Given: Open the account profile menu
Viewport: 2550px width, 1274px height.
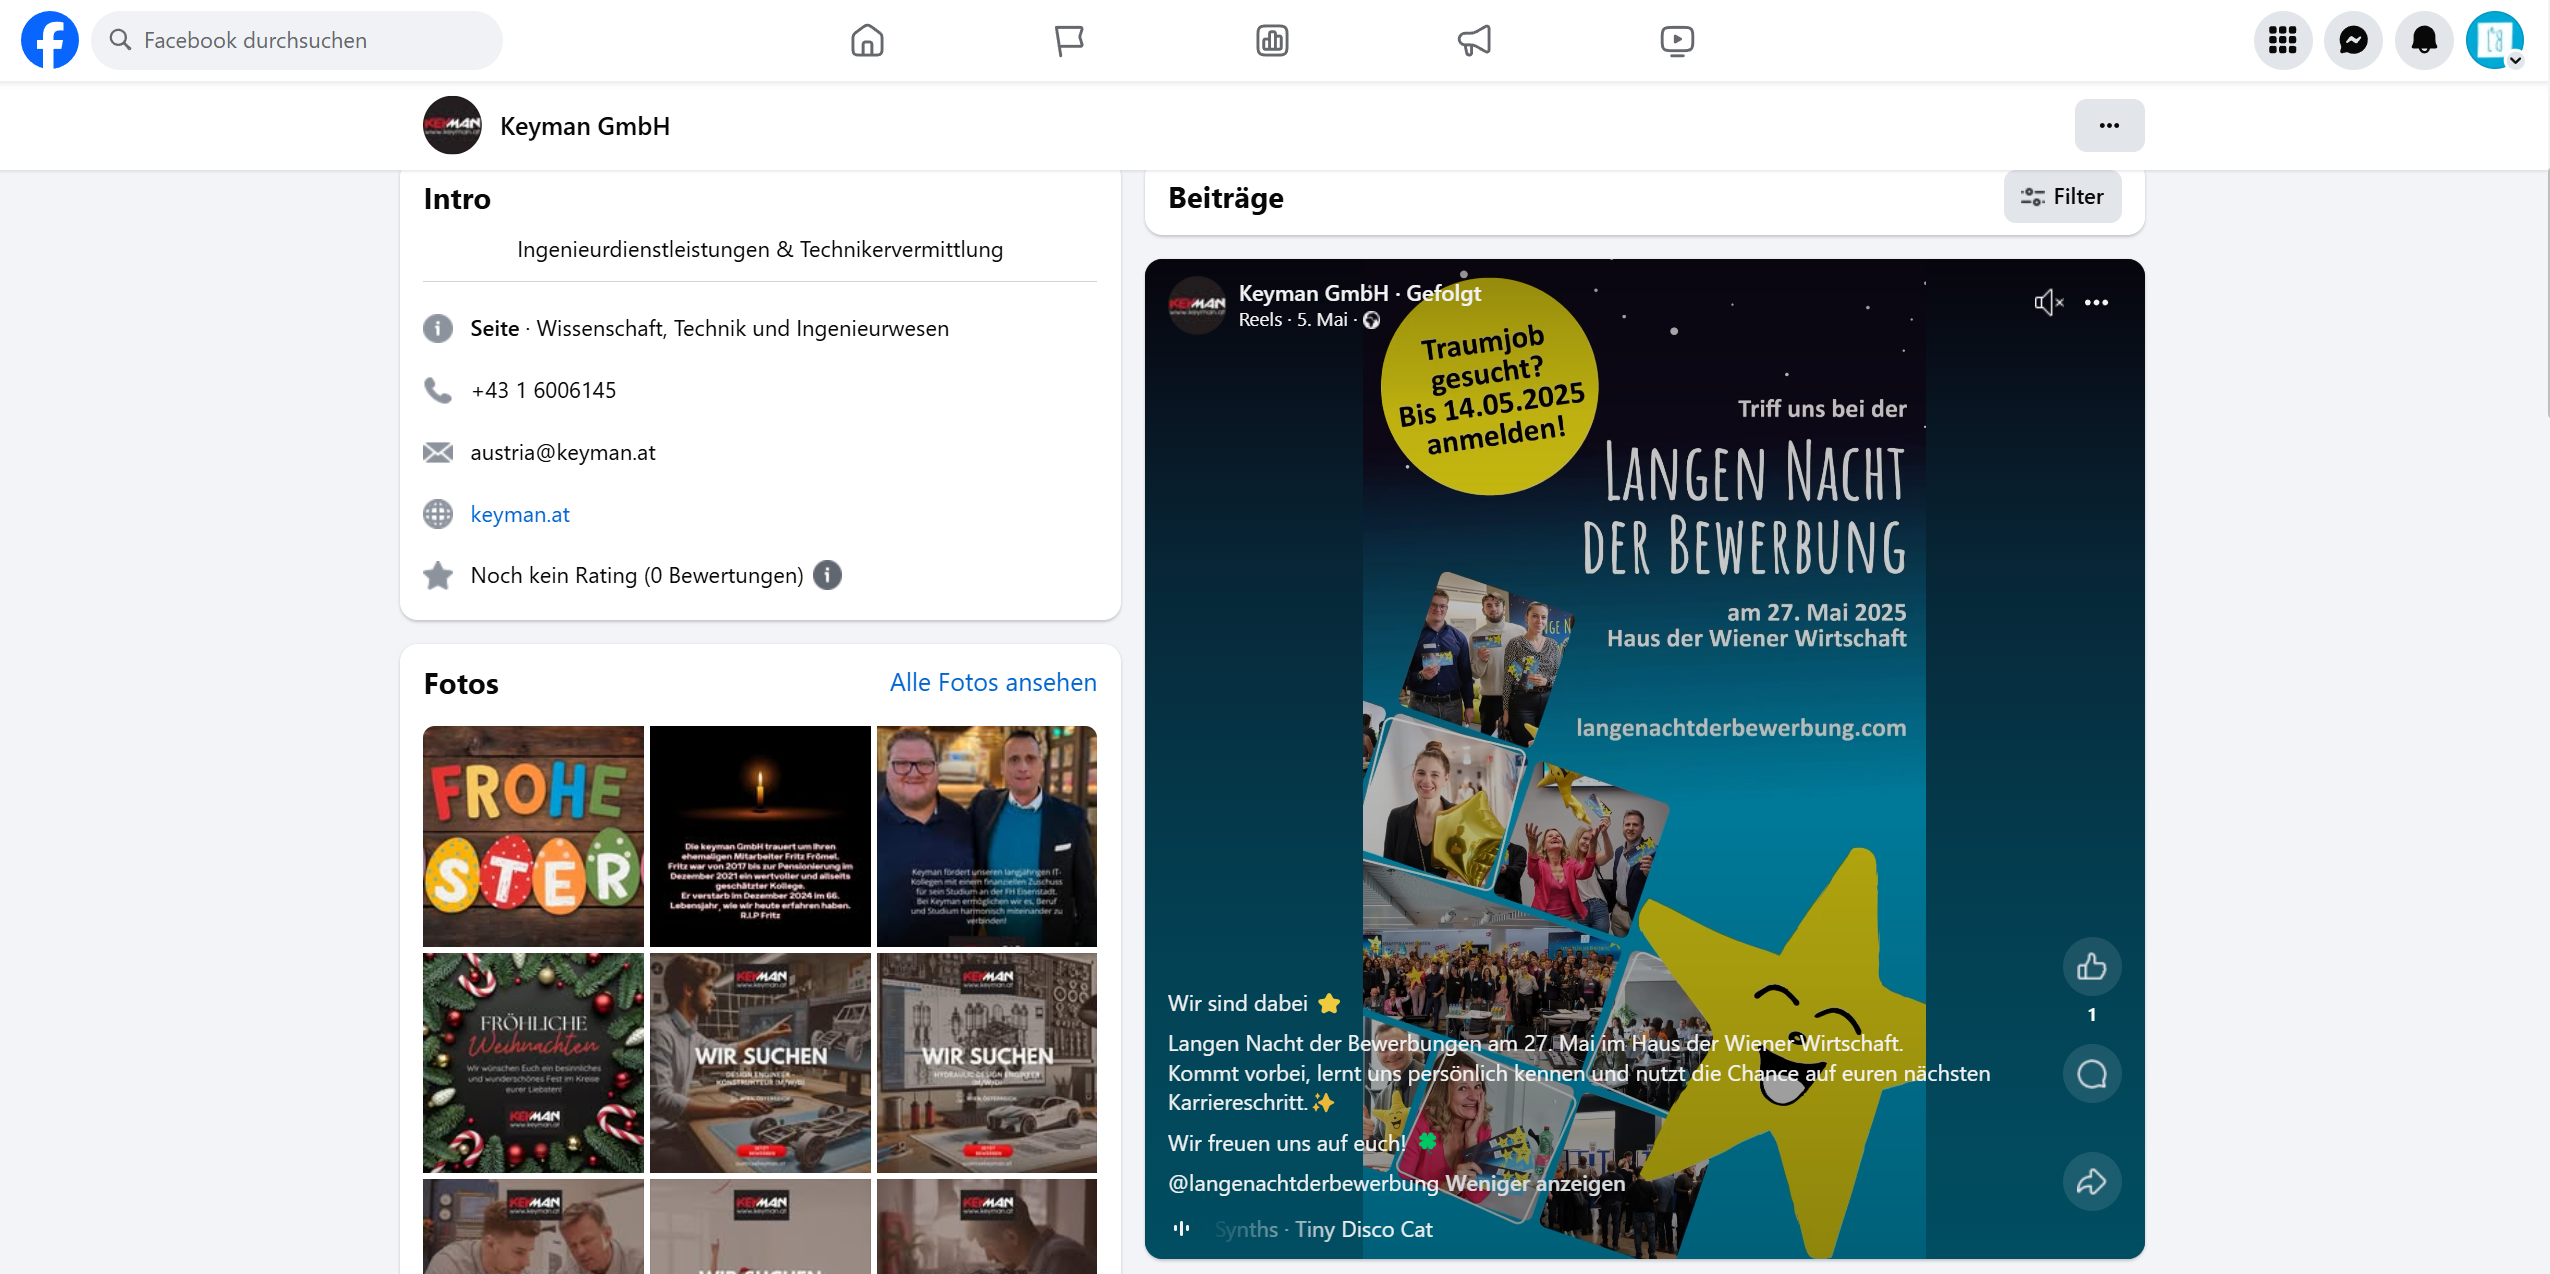Looking at the screenshot, I should tap(2495, 40).
